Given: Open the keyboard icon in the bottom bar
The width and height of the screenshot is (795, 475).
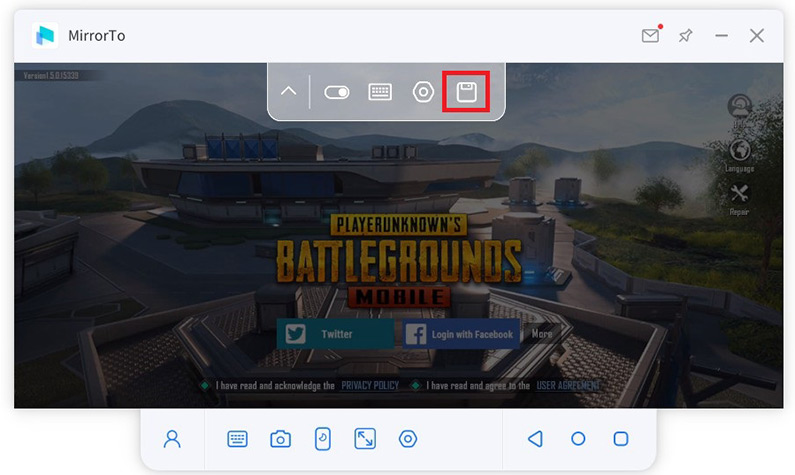Looking at the screenshot, I should tap(237, 439).
